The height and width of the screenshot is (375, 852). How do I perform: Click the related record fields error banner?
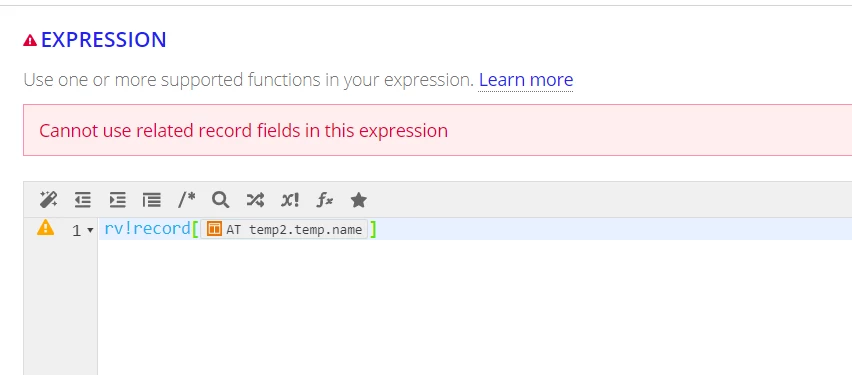437,130
